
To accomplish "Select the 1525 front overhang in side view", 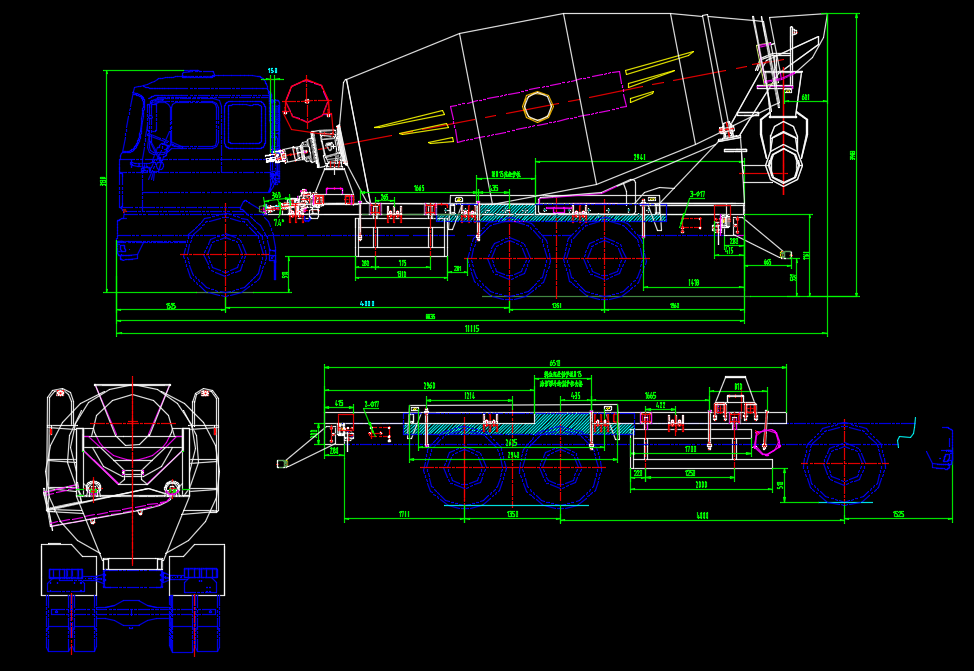I will [171, 306].
